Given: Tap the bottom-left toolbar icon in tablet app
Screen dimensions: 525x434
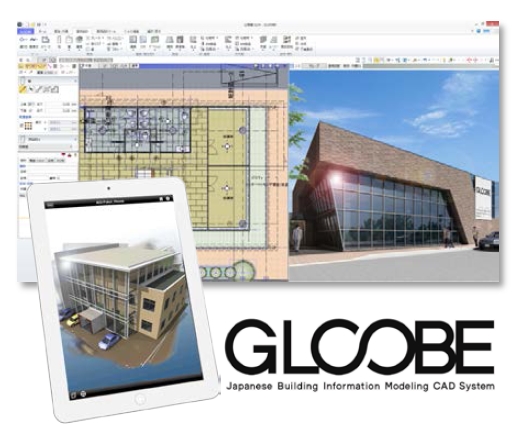Looking at the screenshot, I should (74, 394).
